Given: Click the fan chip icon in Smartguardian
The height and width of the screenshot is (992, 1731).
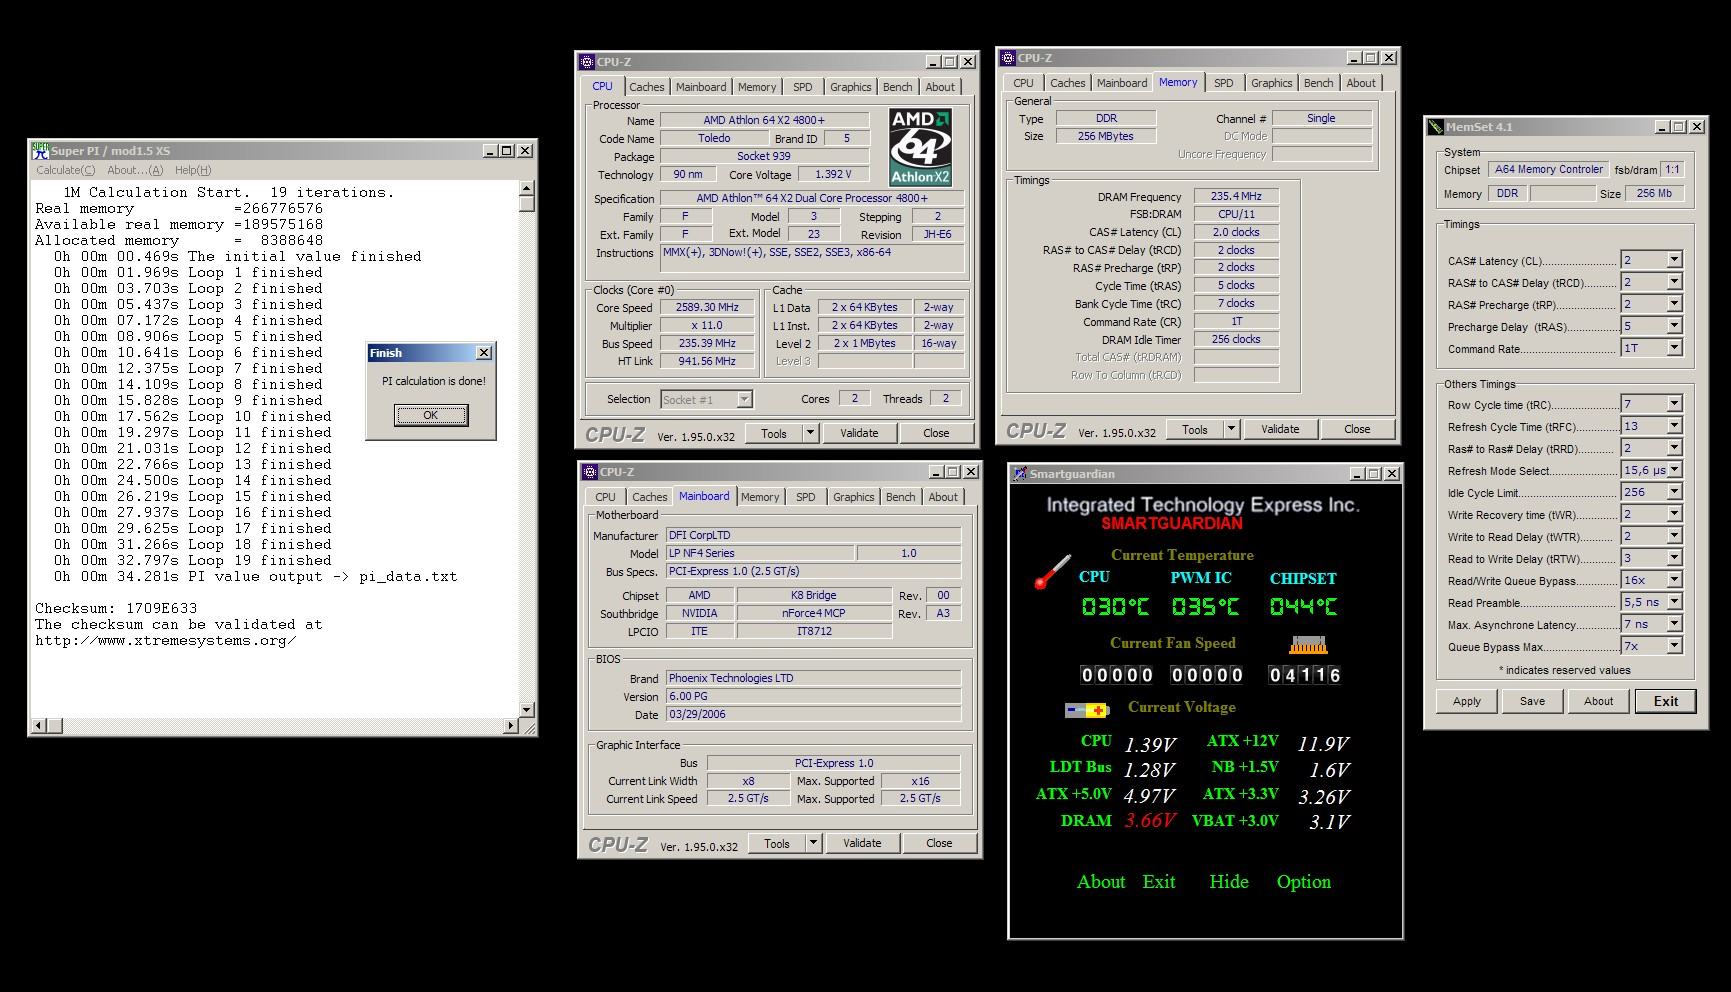Looking at the screenshot, I should (1307, 645).
